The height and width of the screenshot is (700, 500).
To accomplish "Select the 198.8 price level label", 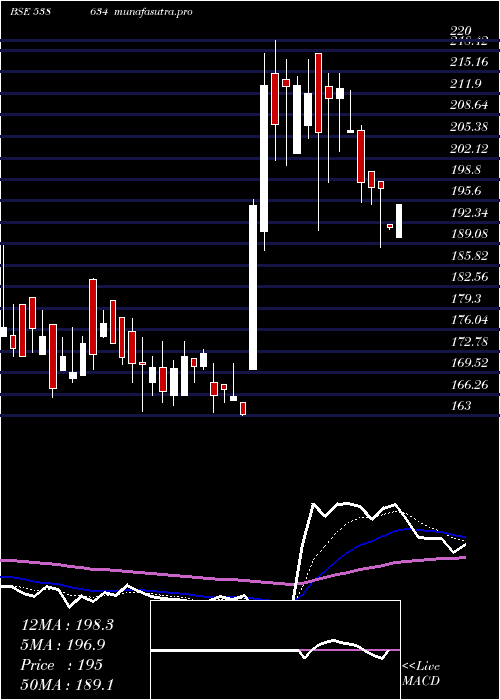I will click(x=466, y=170).
